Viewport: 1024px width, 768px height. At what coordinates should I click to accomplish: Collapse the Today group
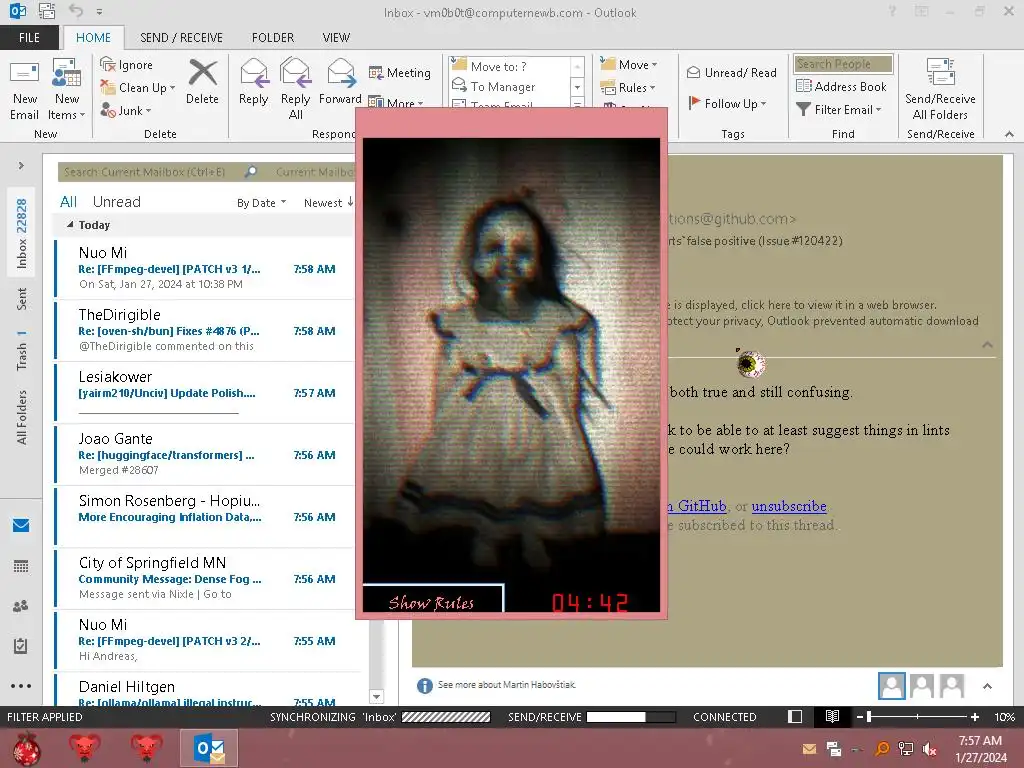point(70,225)
